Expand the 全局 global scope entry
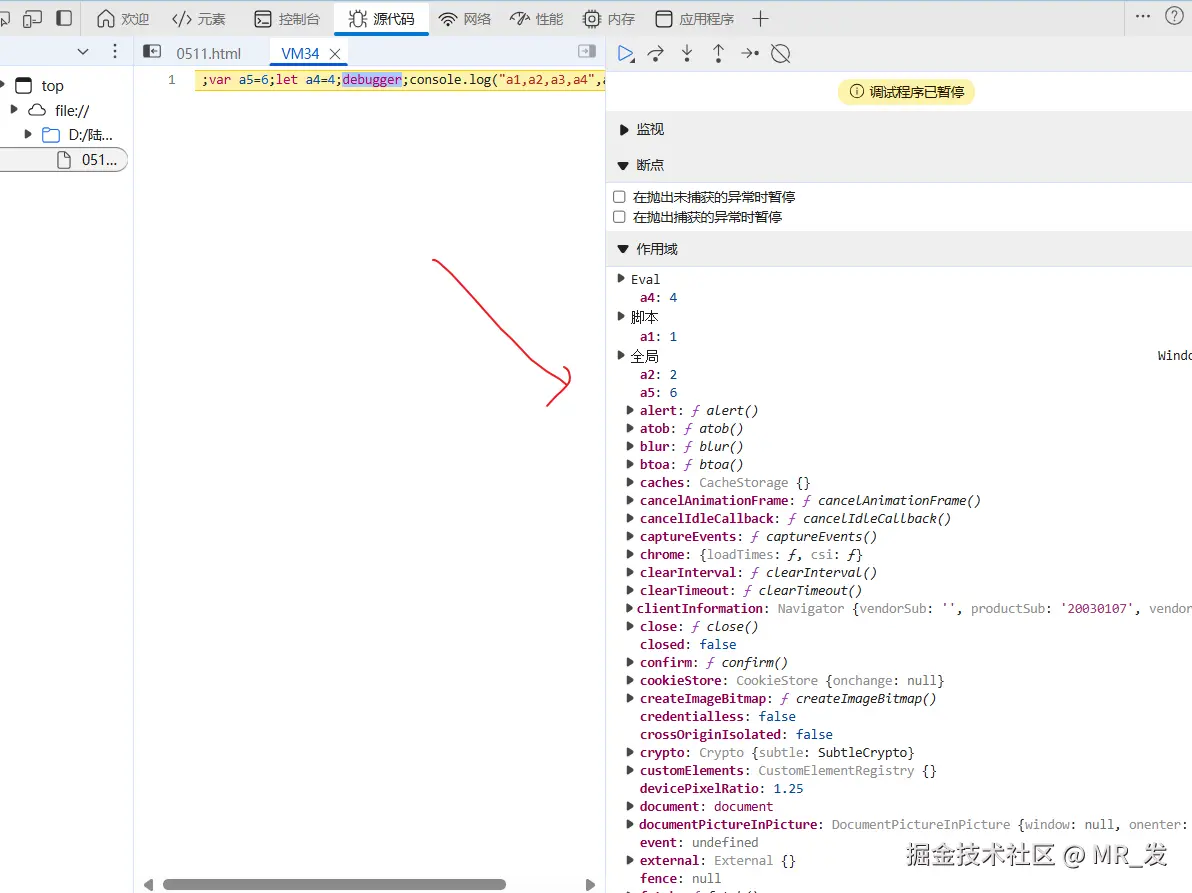Image resolution: width=1192 pixels, height=893 pixels. coord(621,355)
